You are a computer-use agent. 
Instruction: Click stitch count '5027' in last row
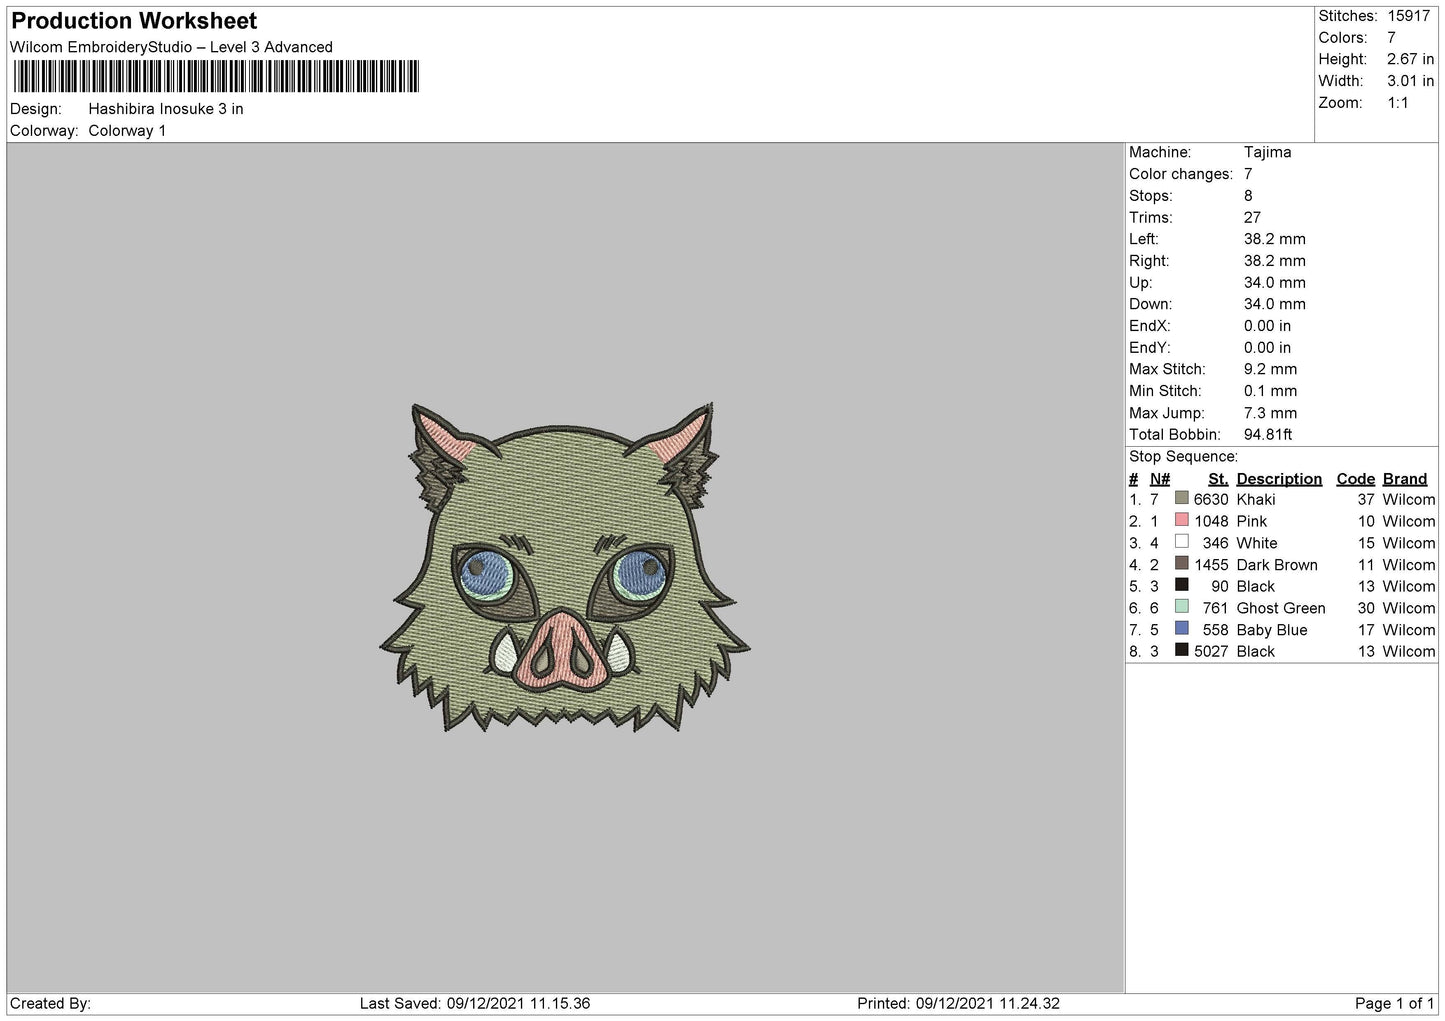pyautogui.click(x=1211, y=652)
